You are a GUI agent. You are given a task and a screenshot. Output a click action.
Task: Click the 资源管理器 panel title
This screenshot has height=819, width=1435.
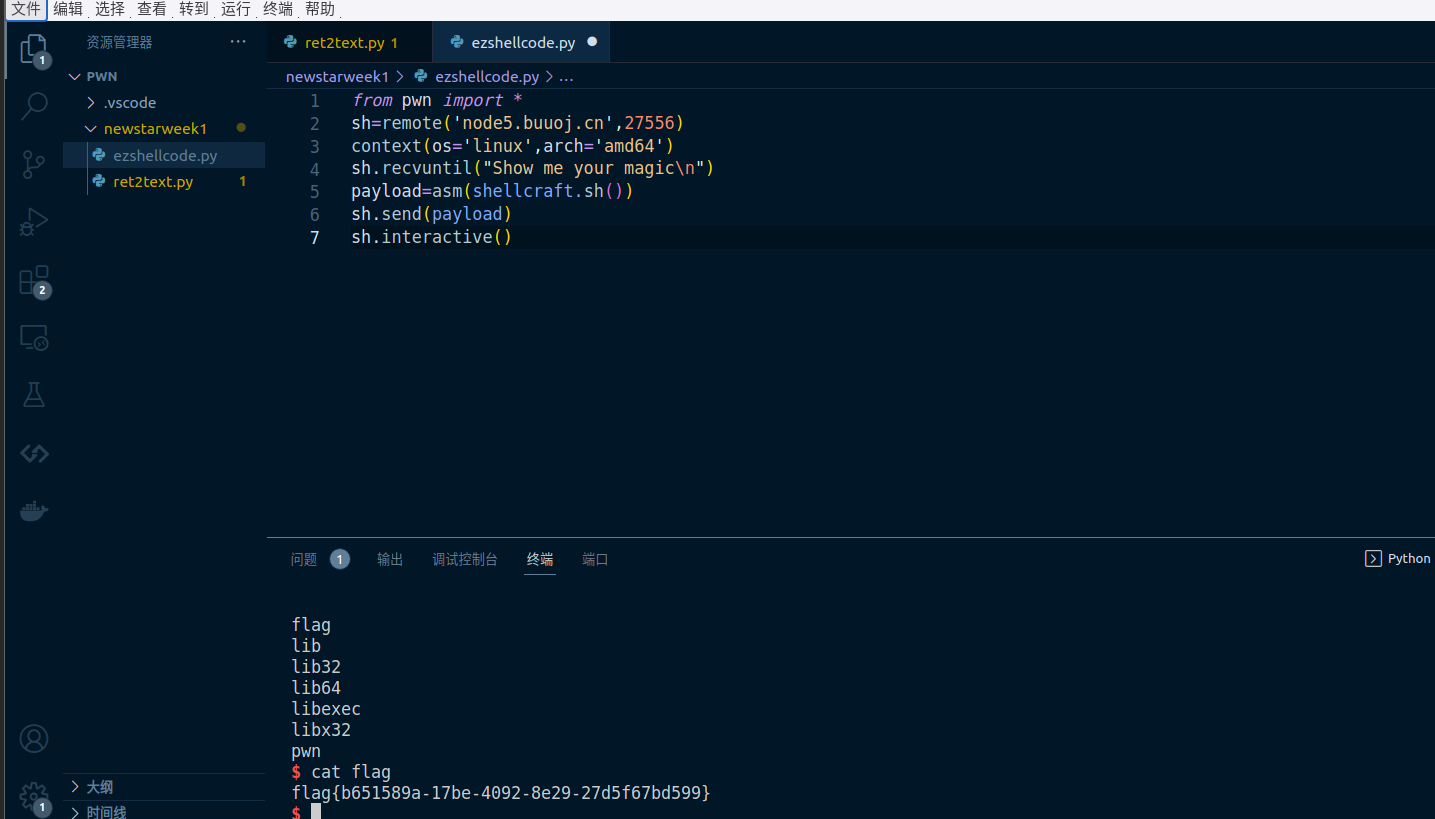coord(119,43)
